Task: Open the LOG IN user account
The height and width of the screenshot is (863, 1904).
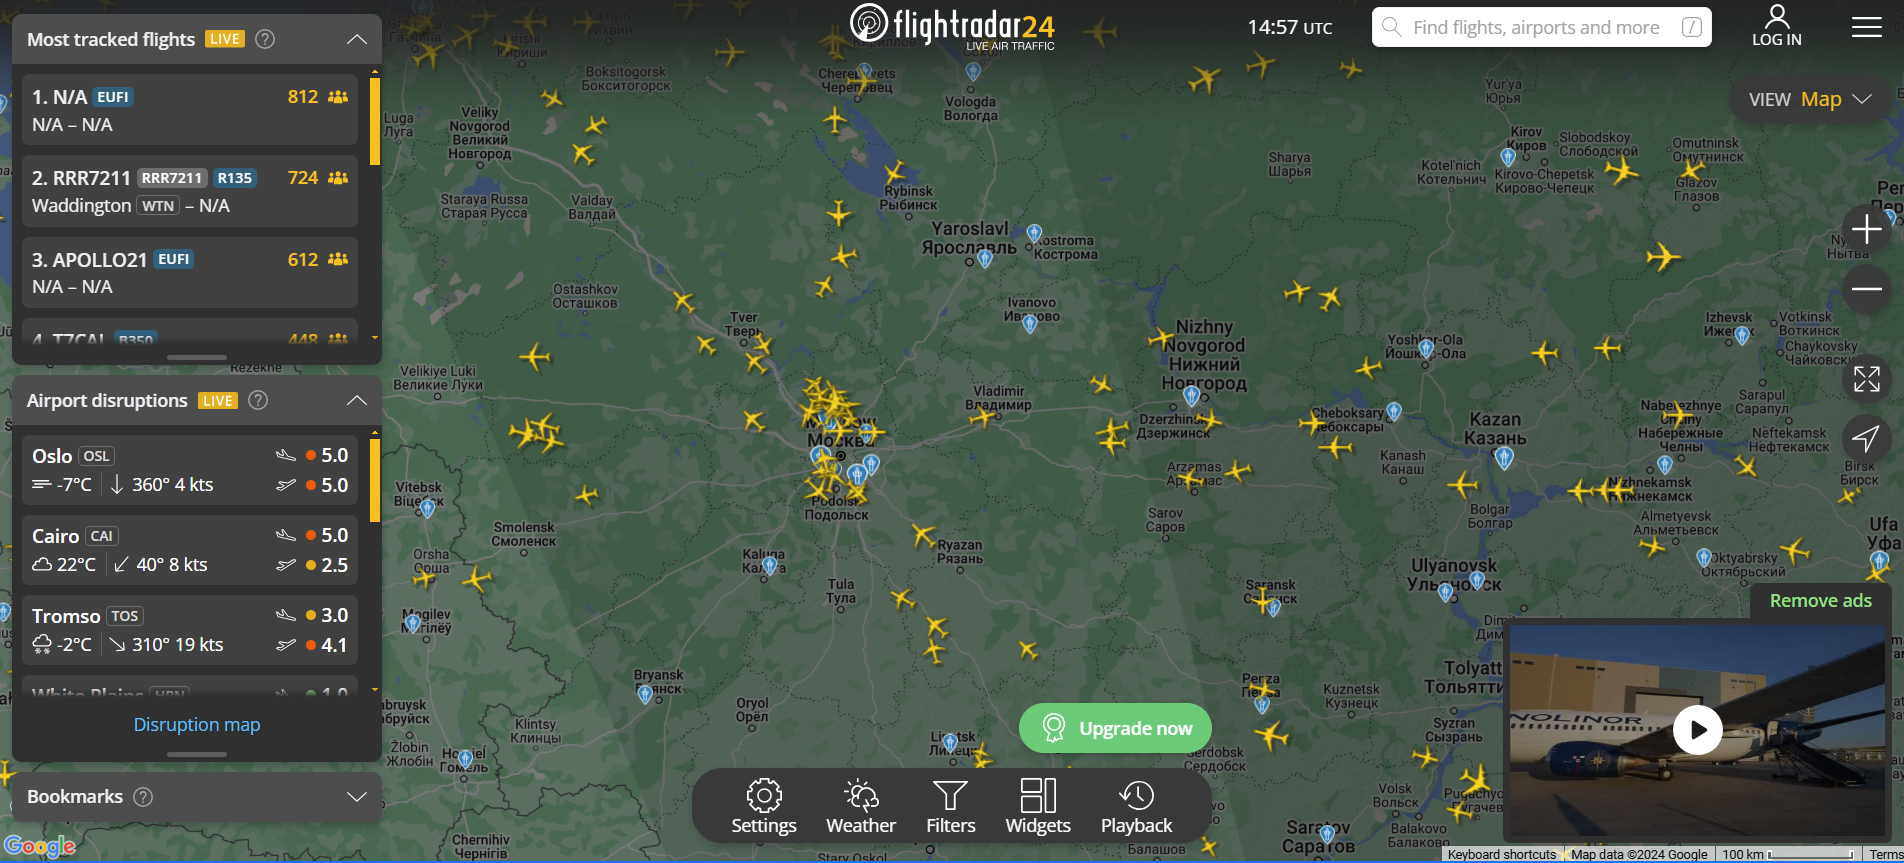Action: coord(1776,26)
